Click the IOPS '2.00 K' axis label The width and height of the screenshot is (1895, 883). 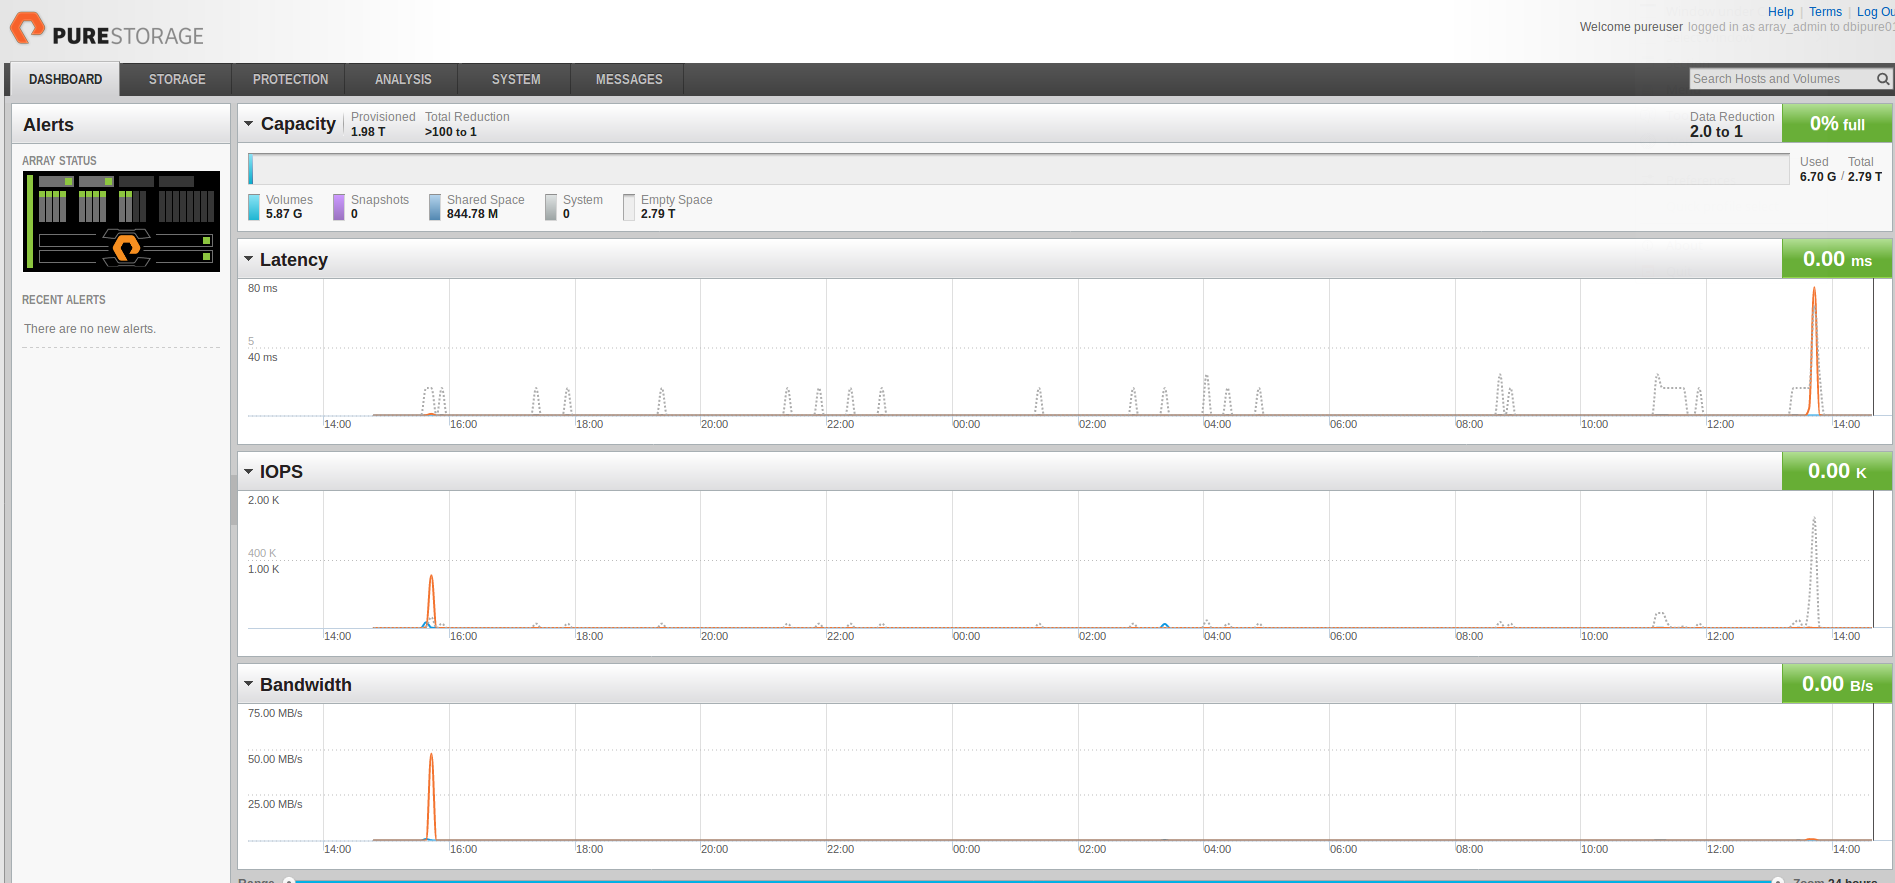click(264, 500)
